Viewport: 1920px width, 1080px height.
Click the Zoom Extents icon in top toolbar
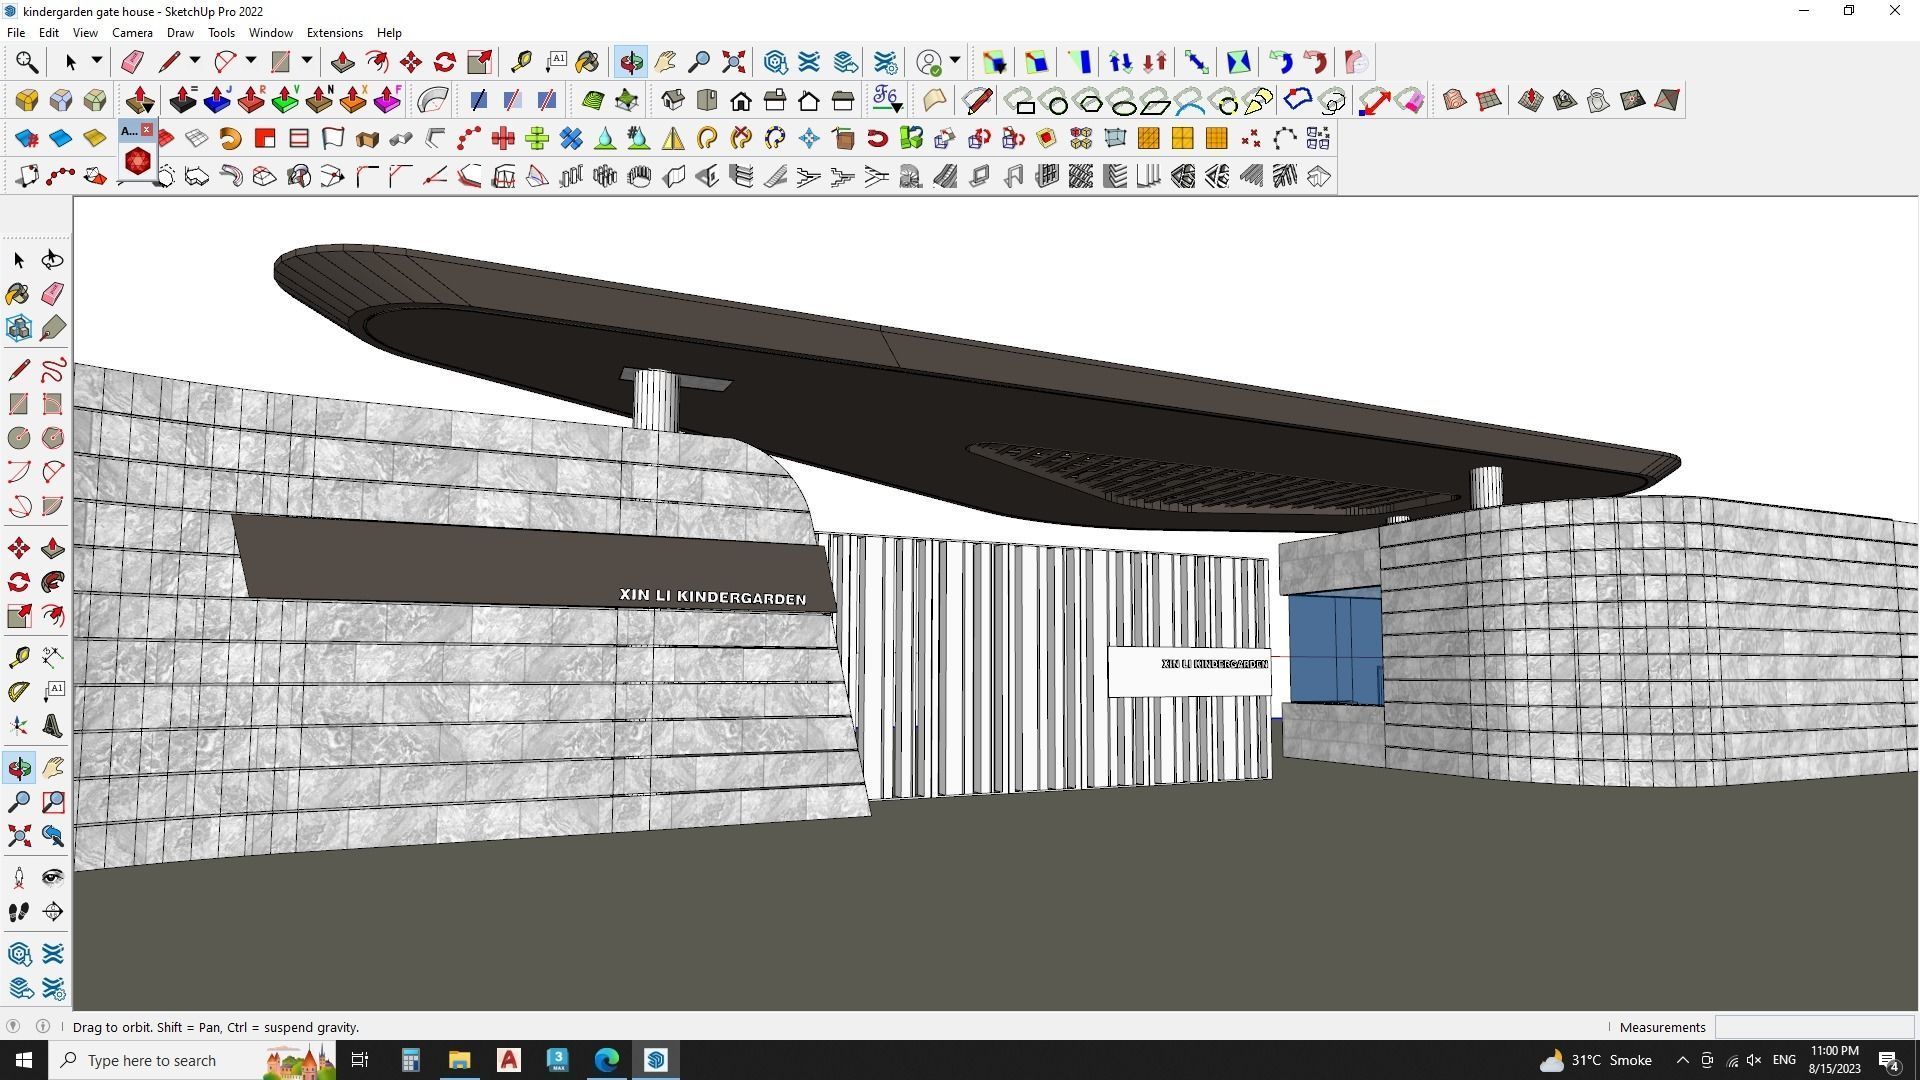click(x=733, y=62)
